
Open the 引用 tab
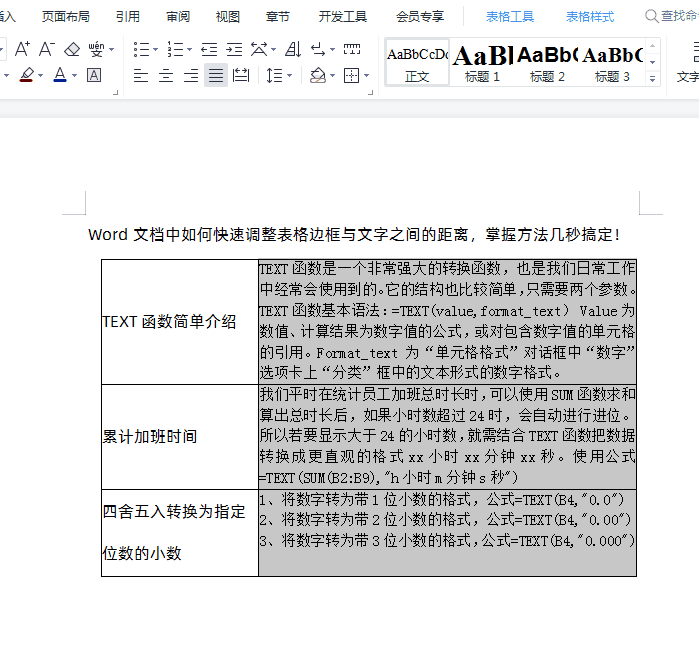(x=128, y=16)
